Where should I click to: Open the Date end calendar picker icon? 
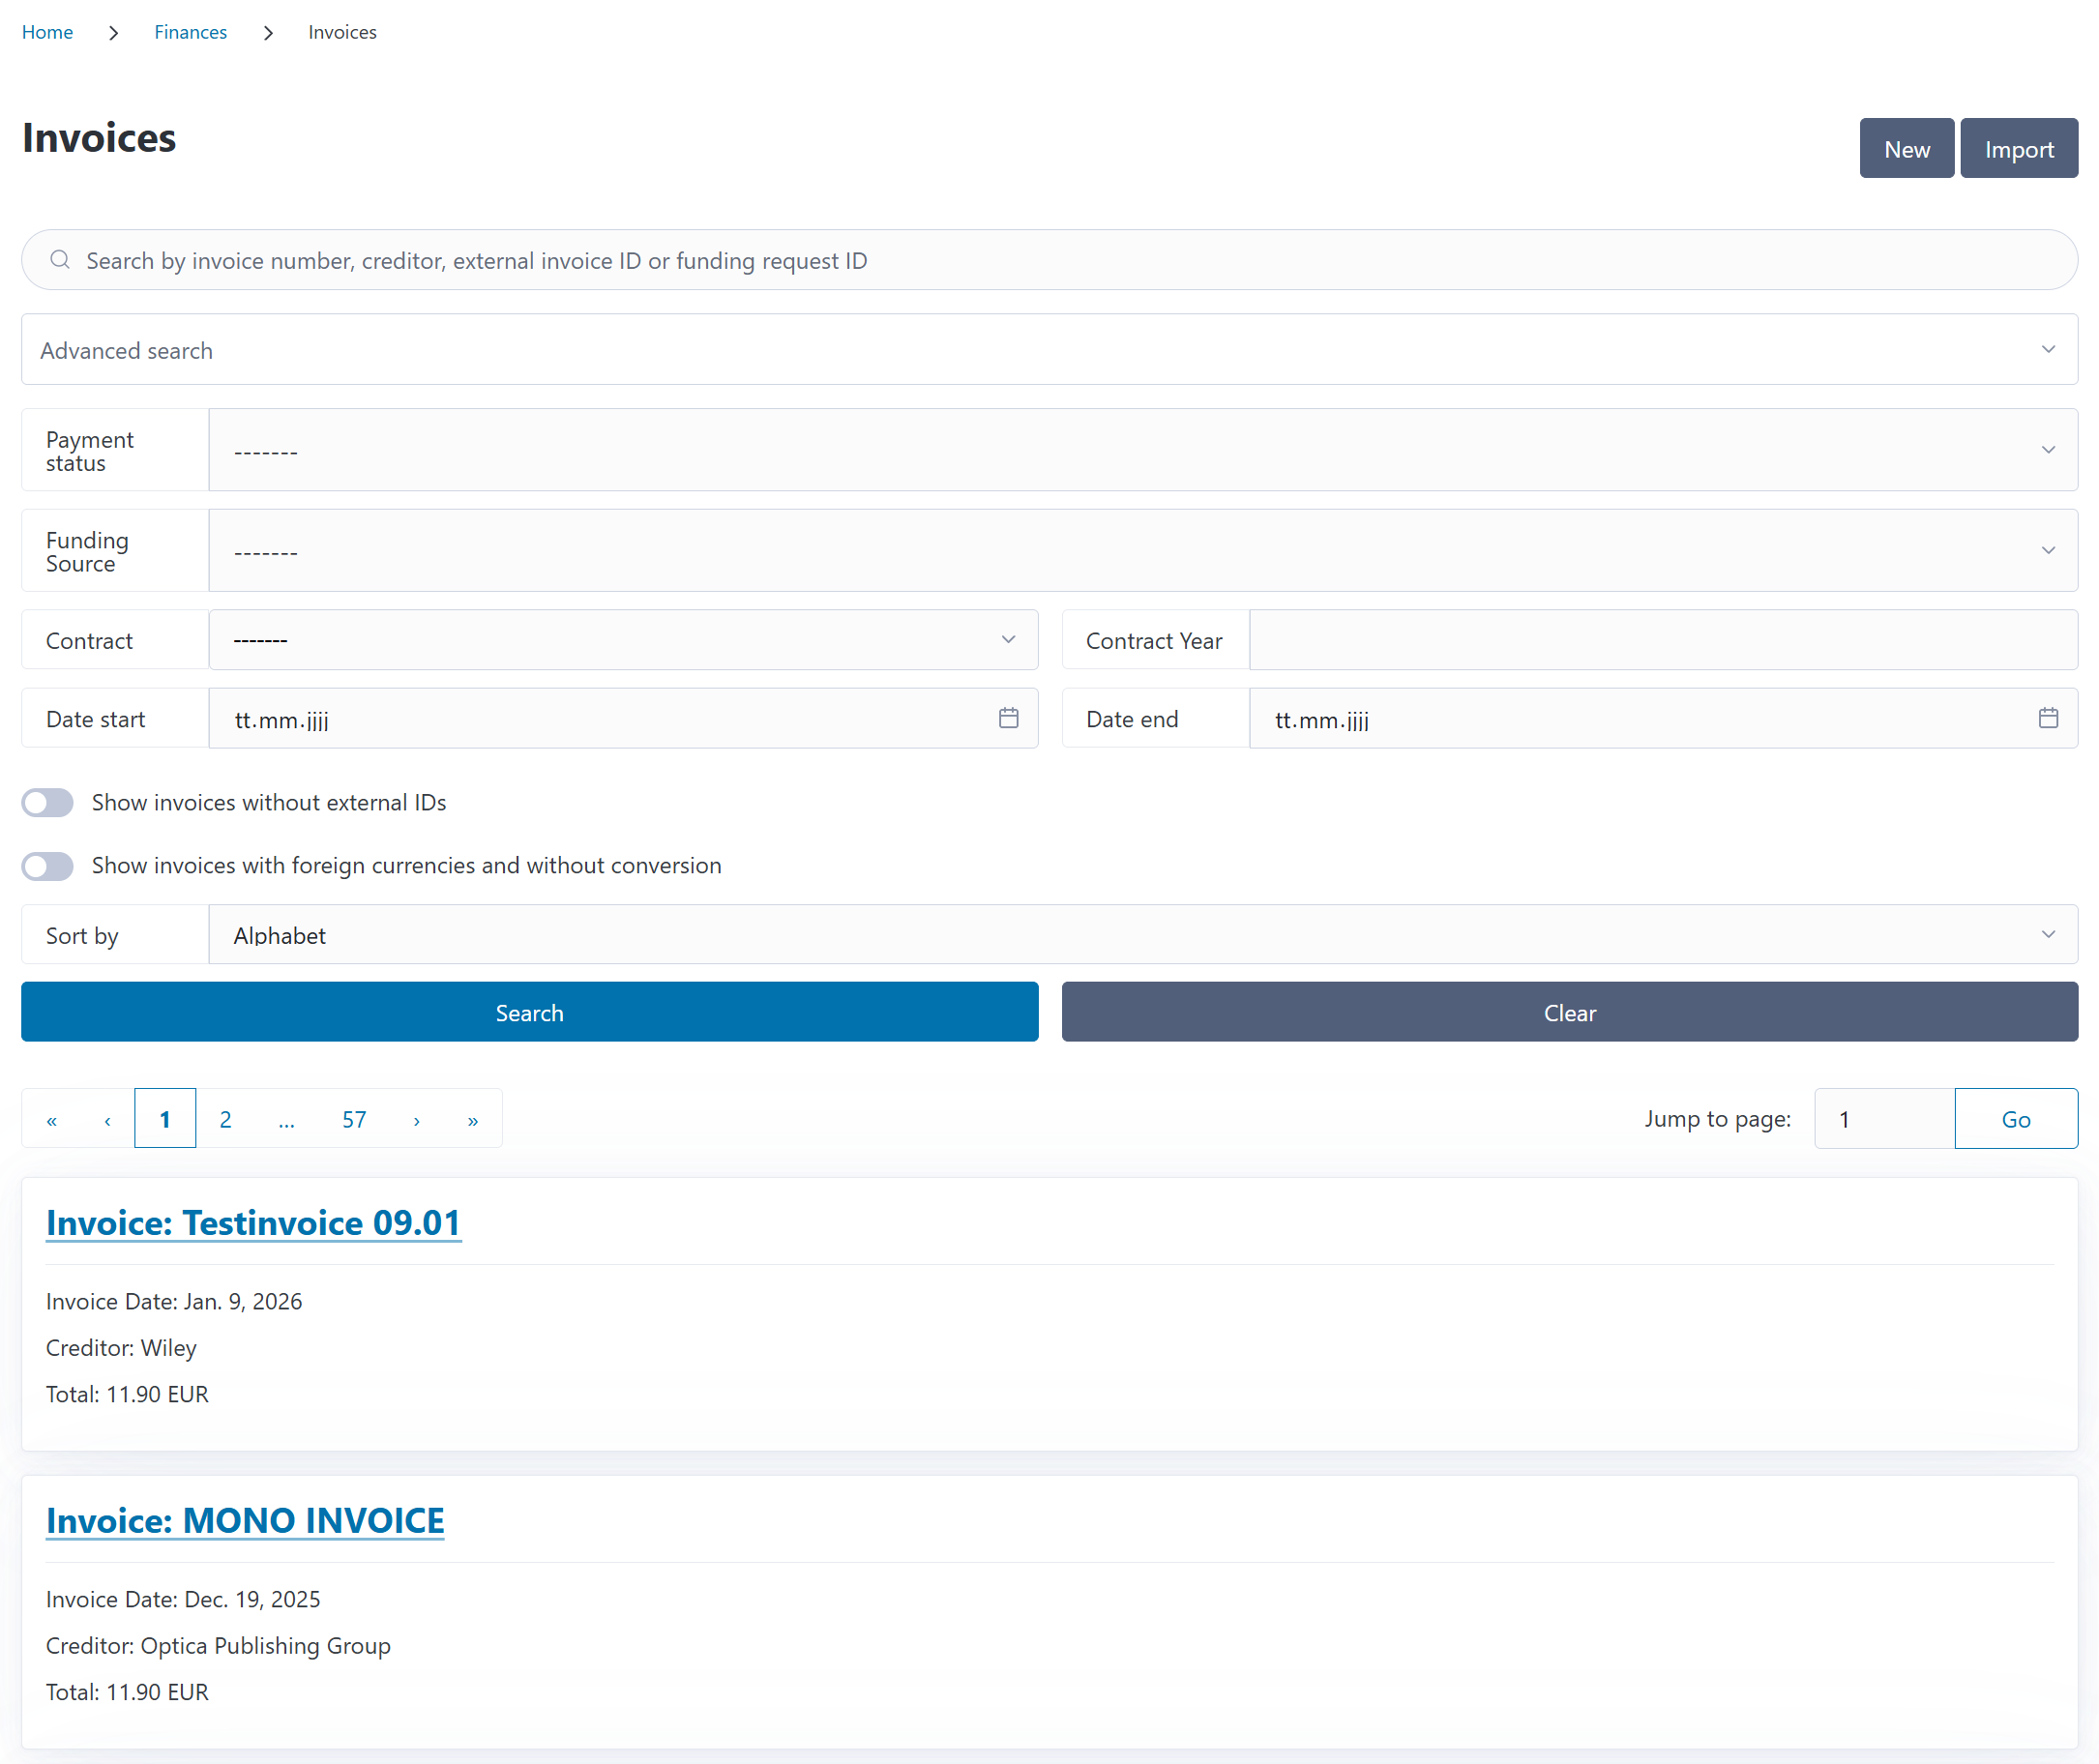pyautogui.click(x=2048, y=718)
